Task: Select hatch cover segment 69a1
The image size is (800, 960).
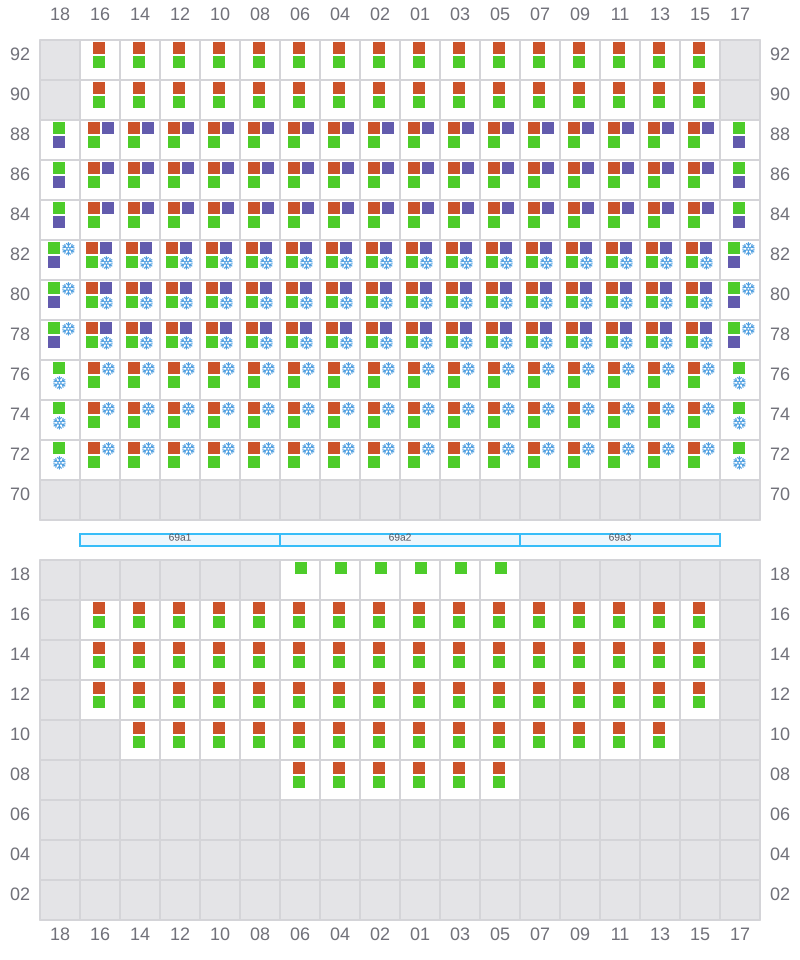Action: pos(180,539)
